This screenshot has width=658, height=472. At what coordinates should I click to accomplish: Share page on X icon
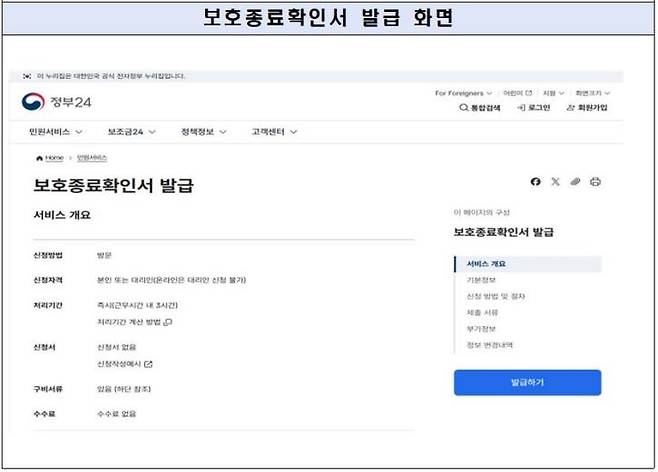(555, 182)
